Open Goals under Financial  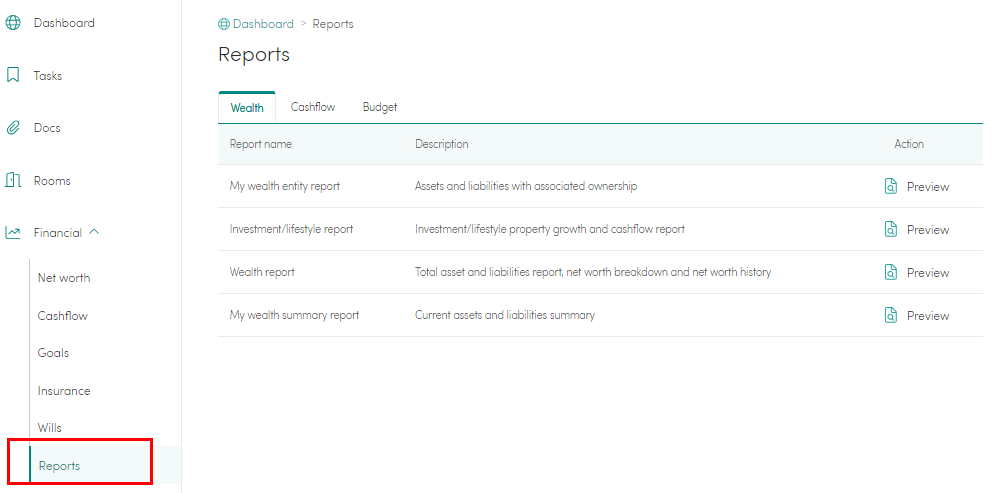(x=53, y=353)
